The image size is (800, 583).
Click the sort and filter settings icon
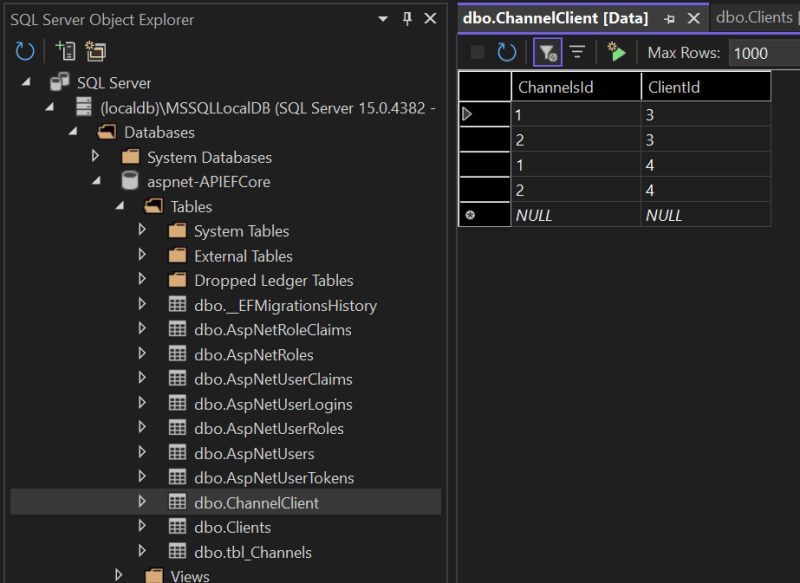578,52
